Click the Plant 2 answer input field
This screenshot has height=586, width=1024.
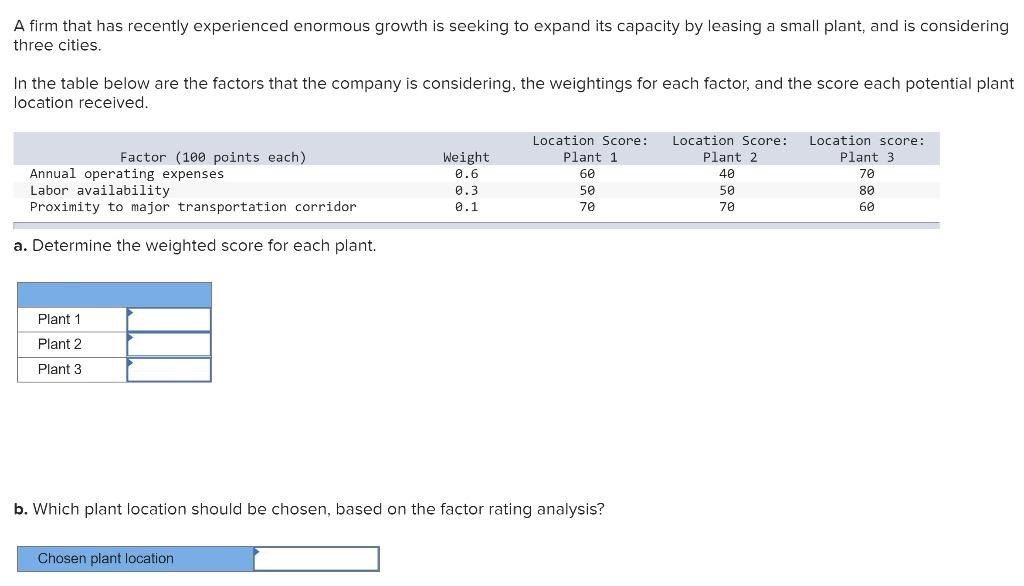[x=168, y=343]
